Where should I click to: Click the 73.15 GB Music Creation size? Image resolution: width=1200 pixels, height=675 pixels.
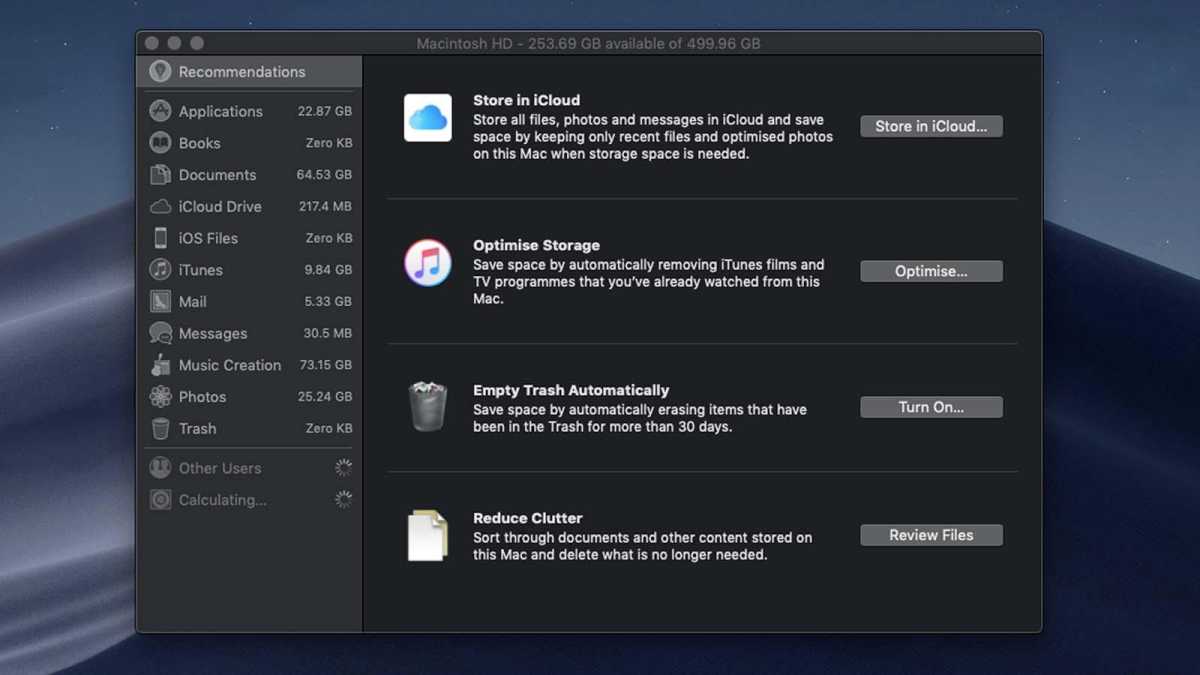click(x=325, y=365)
